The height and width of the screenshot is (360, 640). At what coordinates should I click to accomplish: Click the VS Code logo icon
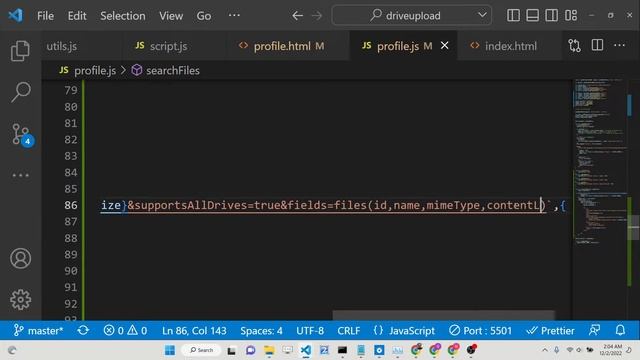16,16
